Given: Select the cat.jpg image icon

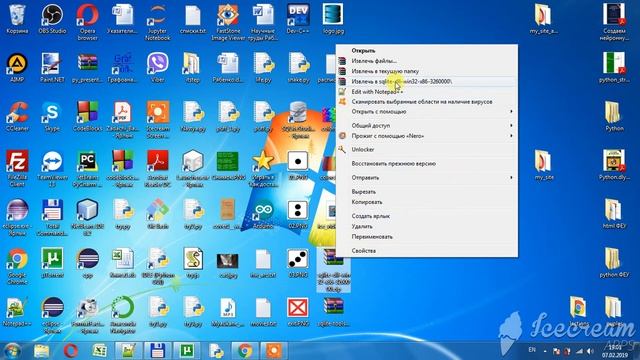Looking at the screenshot, I should (228, 264).
